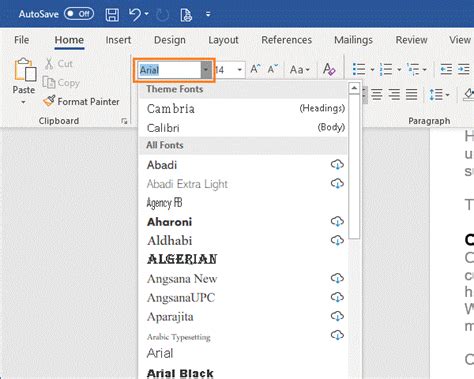This screenshot has width=474, height=379.
Task: Click the Increase Font Size icon
Action: click(x=255, y=69)
